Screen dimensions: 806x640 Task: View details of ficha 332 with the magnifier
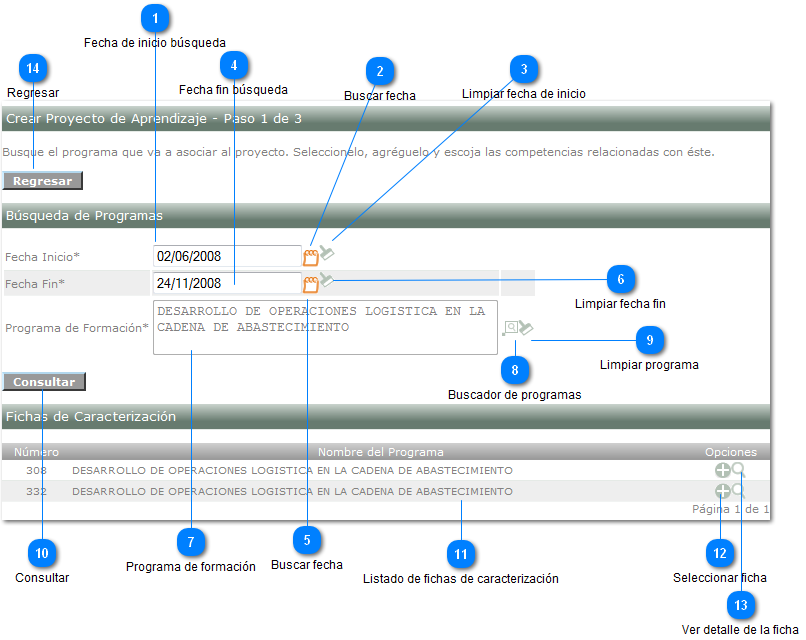coord(739,490)
